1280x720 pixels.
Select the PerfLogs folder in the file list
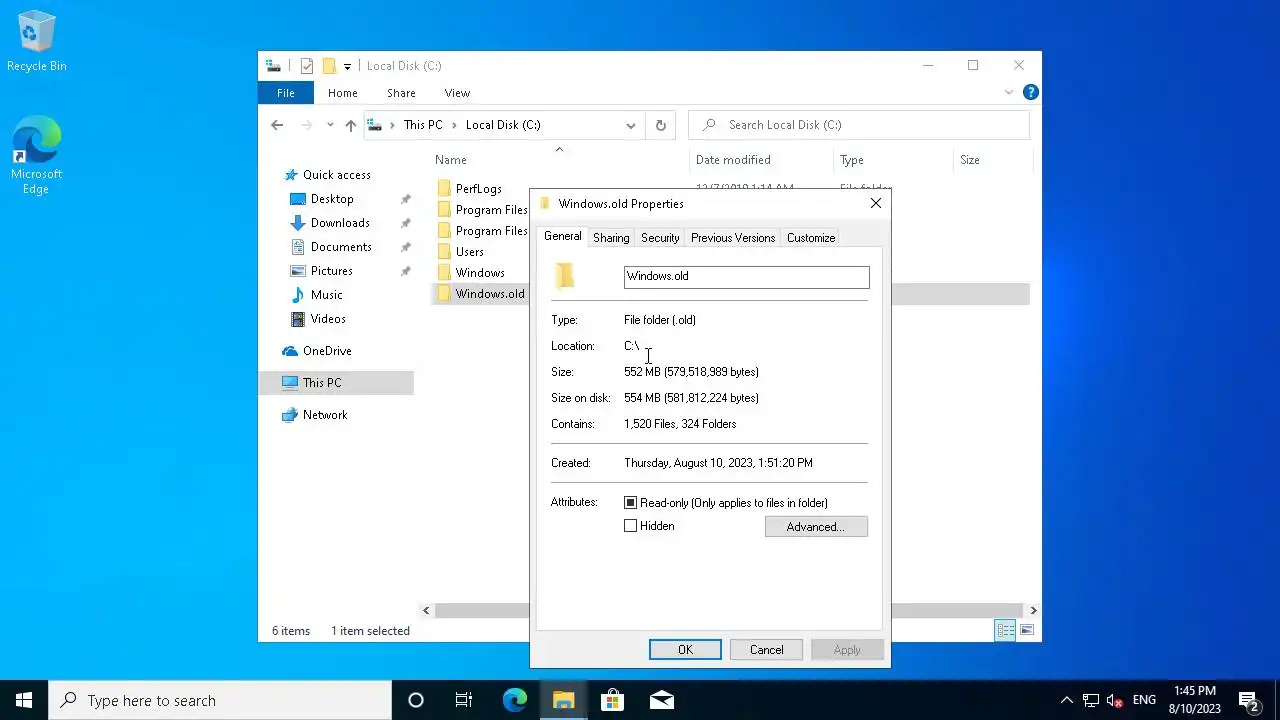pyautogui.click(x=479, y=189)
